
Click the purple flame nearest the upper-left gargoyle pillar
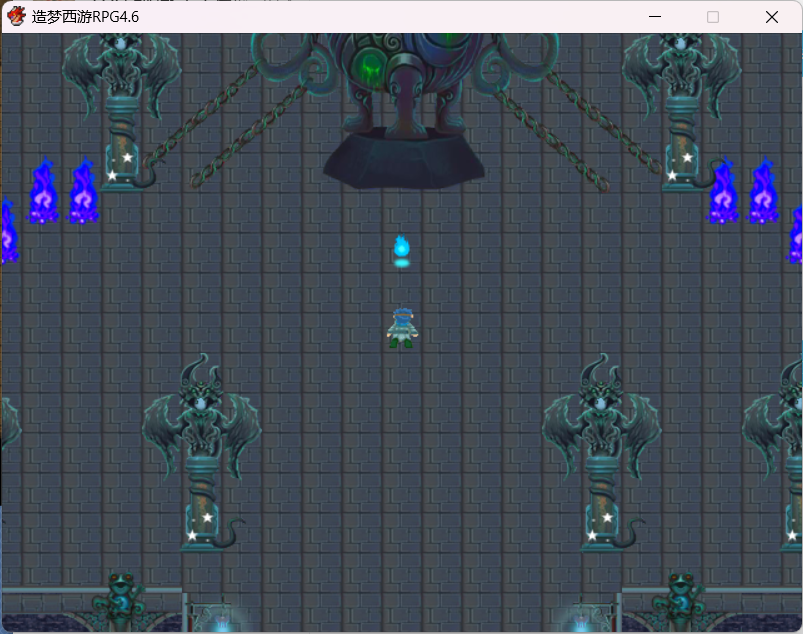point(83,191)
